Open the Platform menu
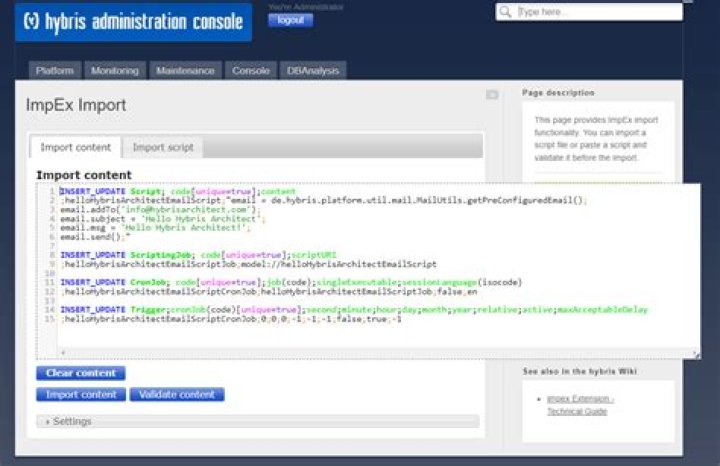Image resolution: width=720 pixels, height=466 pixels. (55, 71)
